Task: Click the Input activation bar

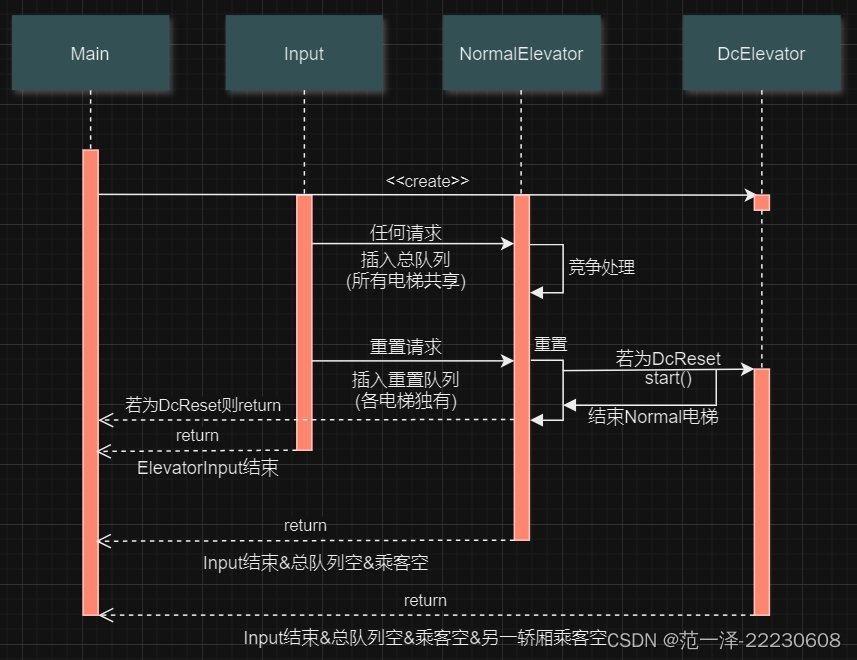Action: tap(304, 320)
